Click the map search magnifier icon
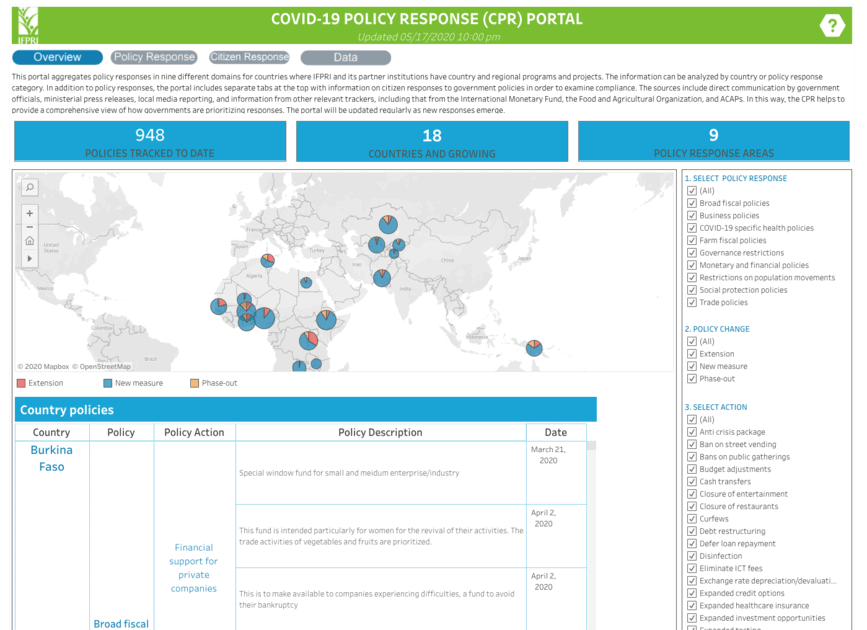Screen dimensions: 867x630 [29, 187]
